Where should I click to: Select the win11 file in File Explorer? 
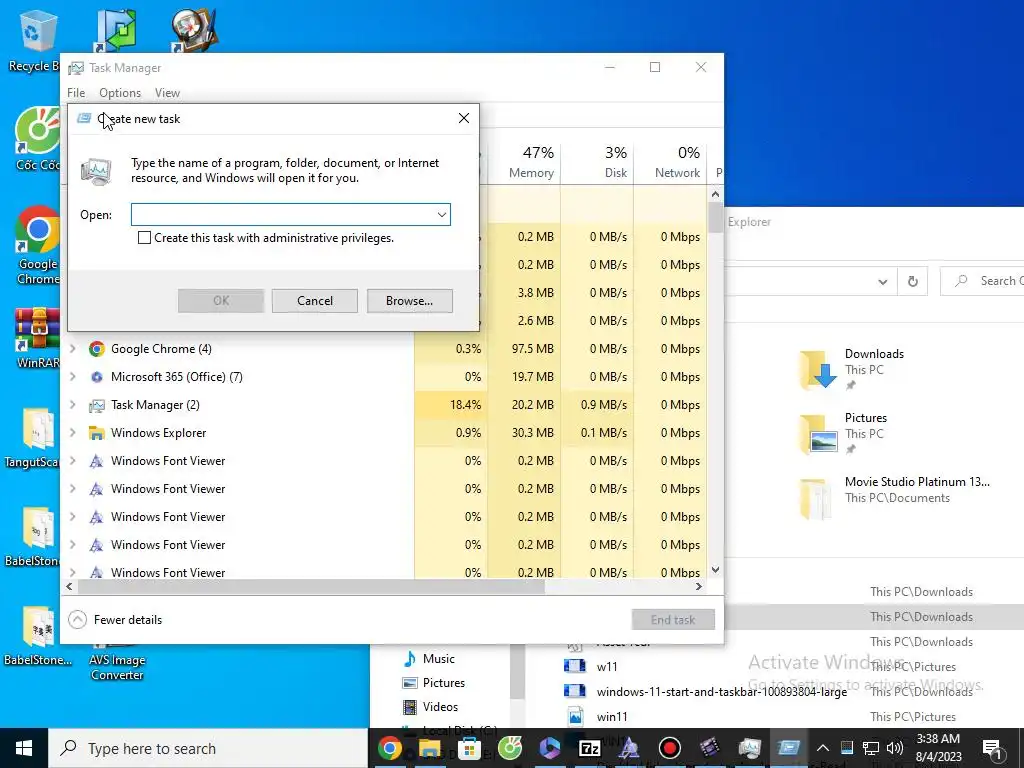click(x=612, y=716)
